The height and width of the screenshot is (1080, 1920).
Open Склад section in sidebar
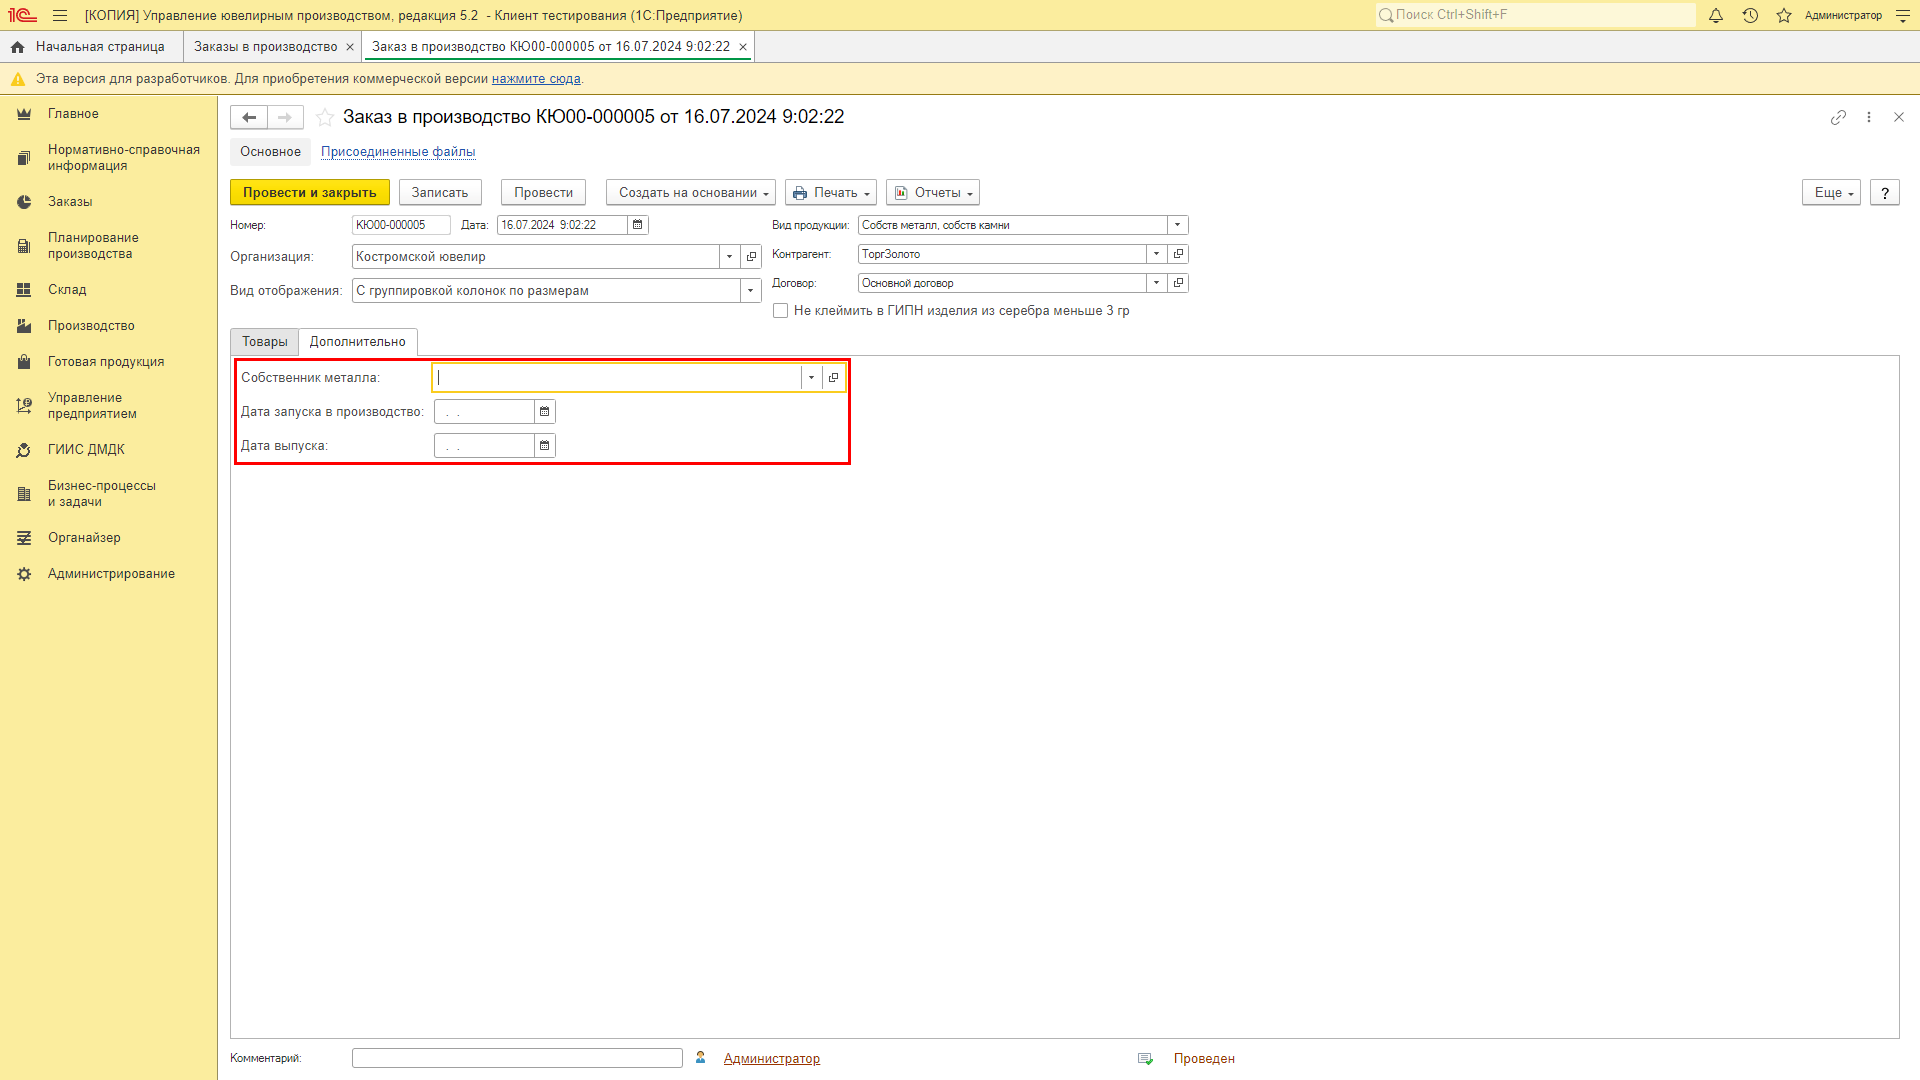[108, 290]
